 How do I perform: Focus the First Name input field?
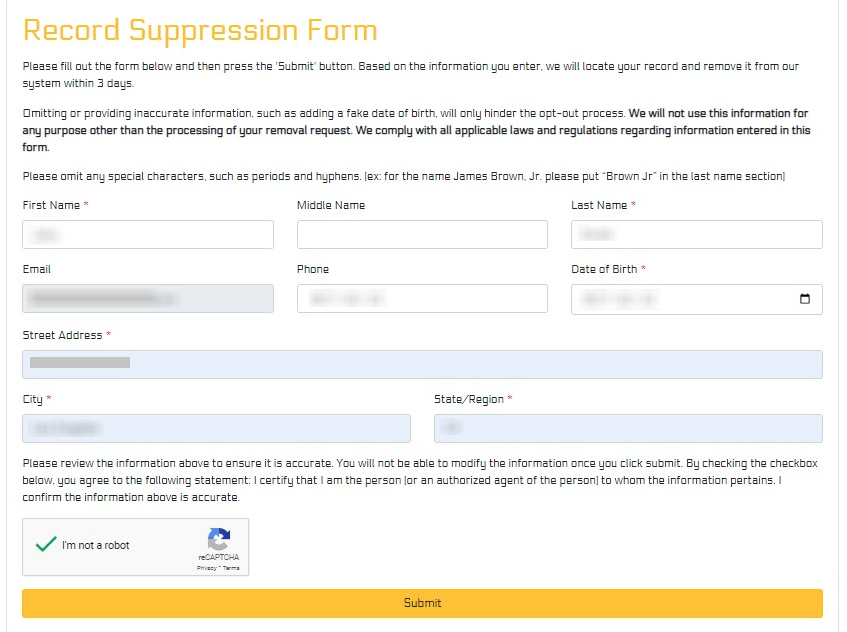pyautogui.click(x=147, y=234)
